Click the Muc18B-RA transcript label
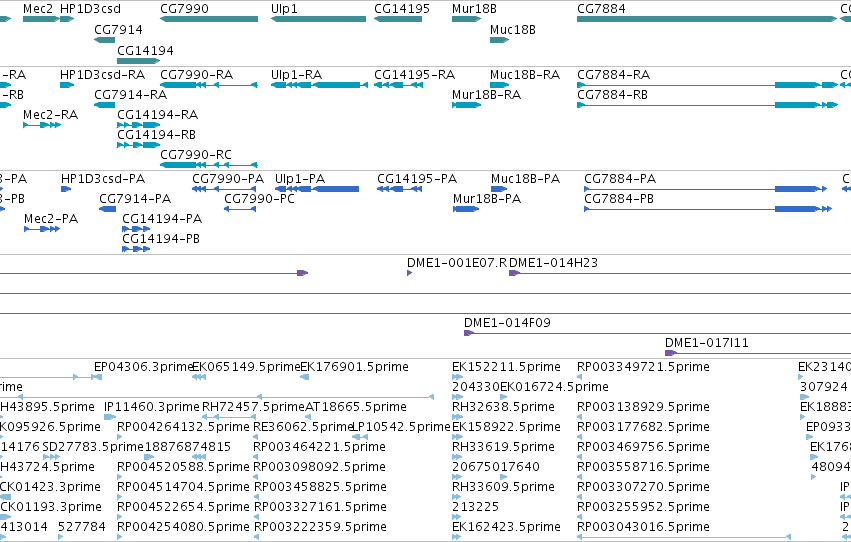 point(525,74)
